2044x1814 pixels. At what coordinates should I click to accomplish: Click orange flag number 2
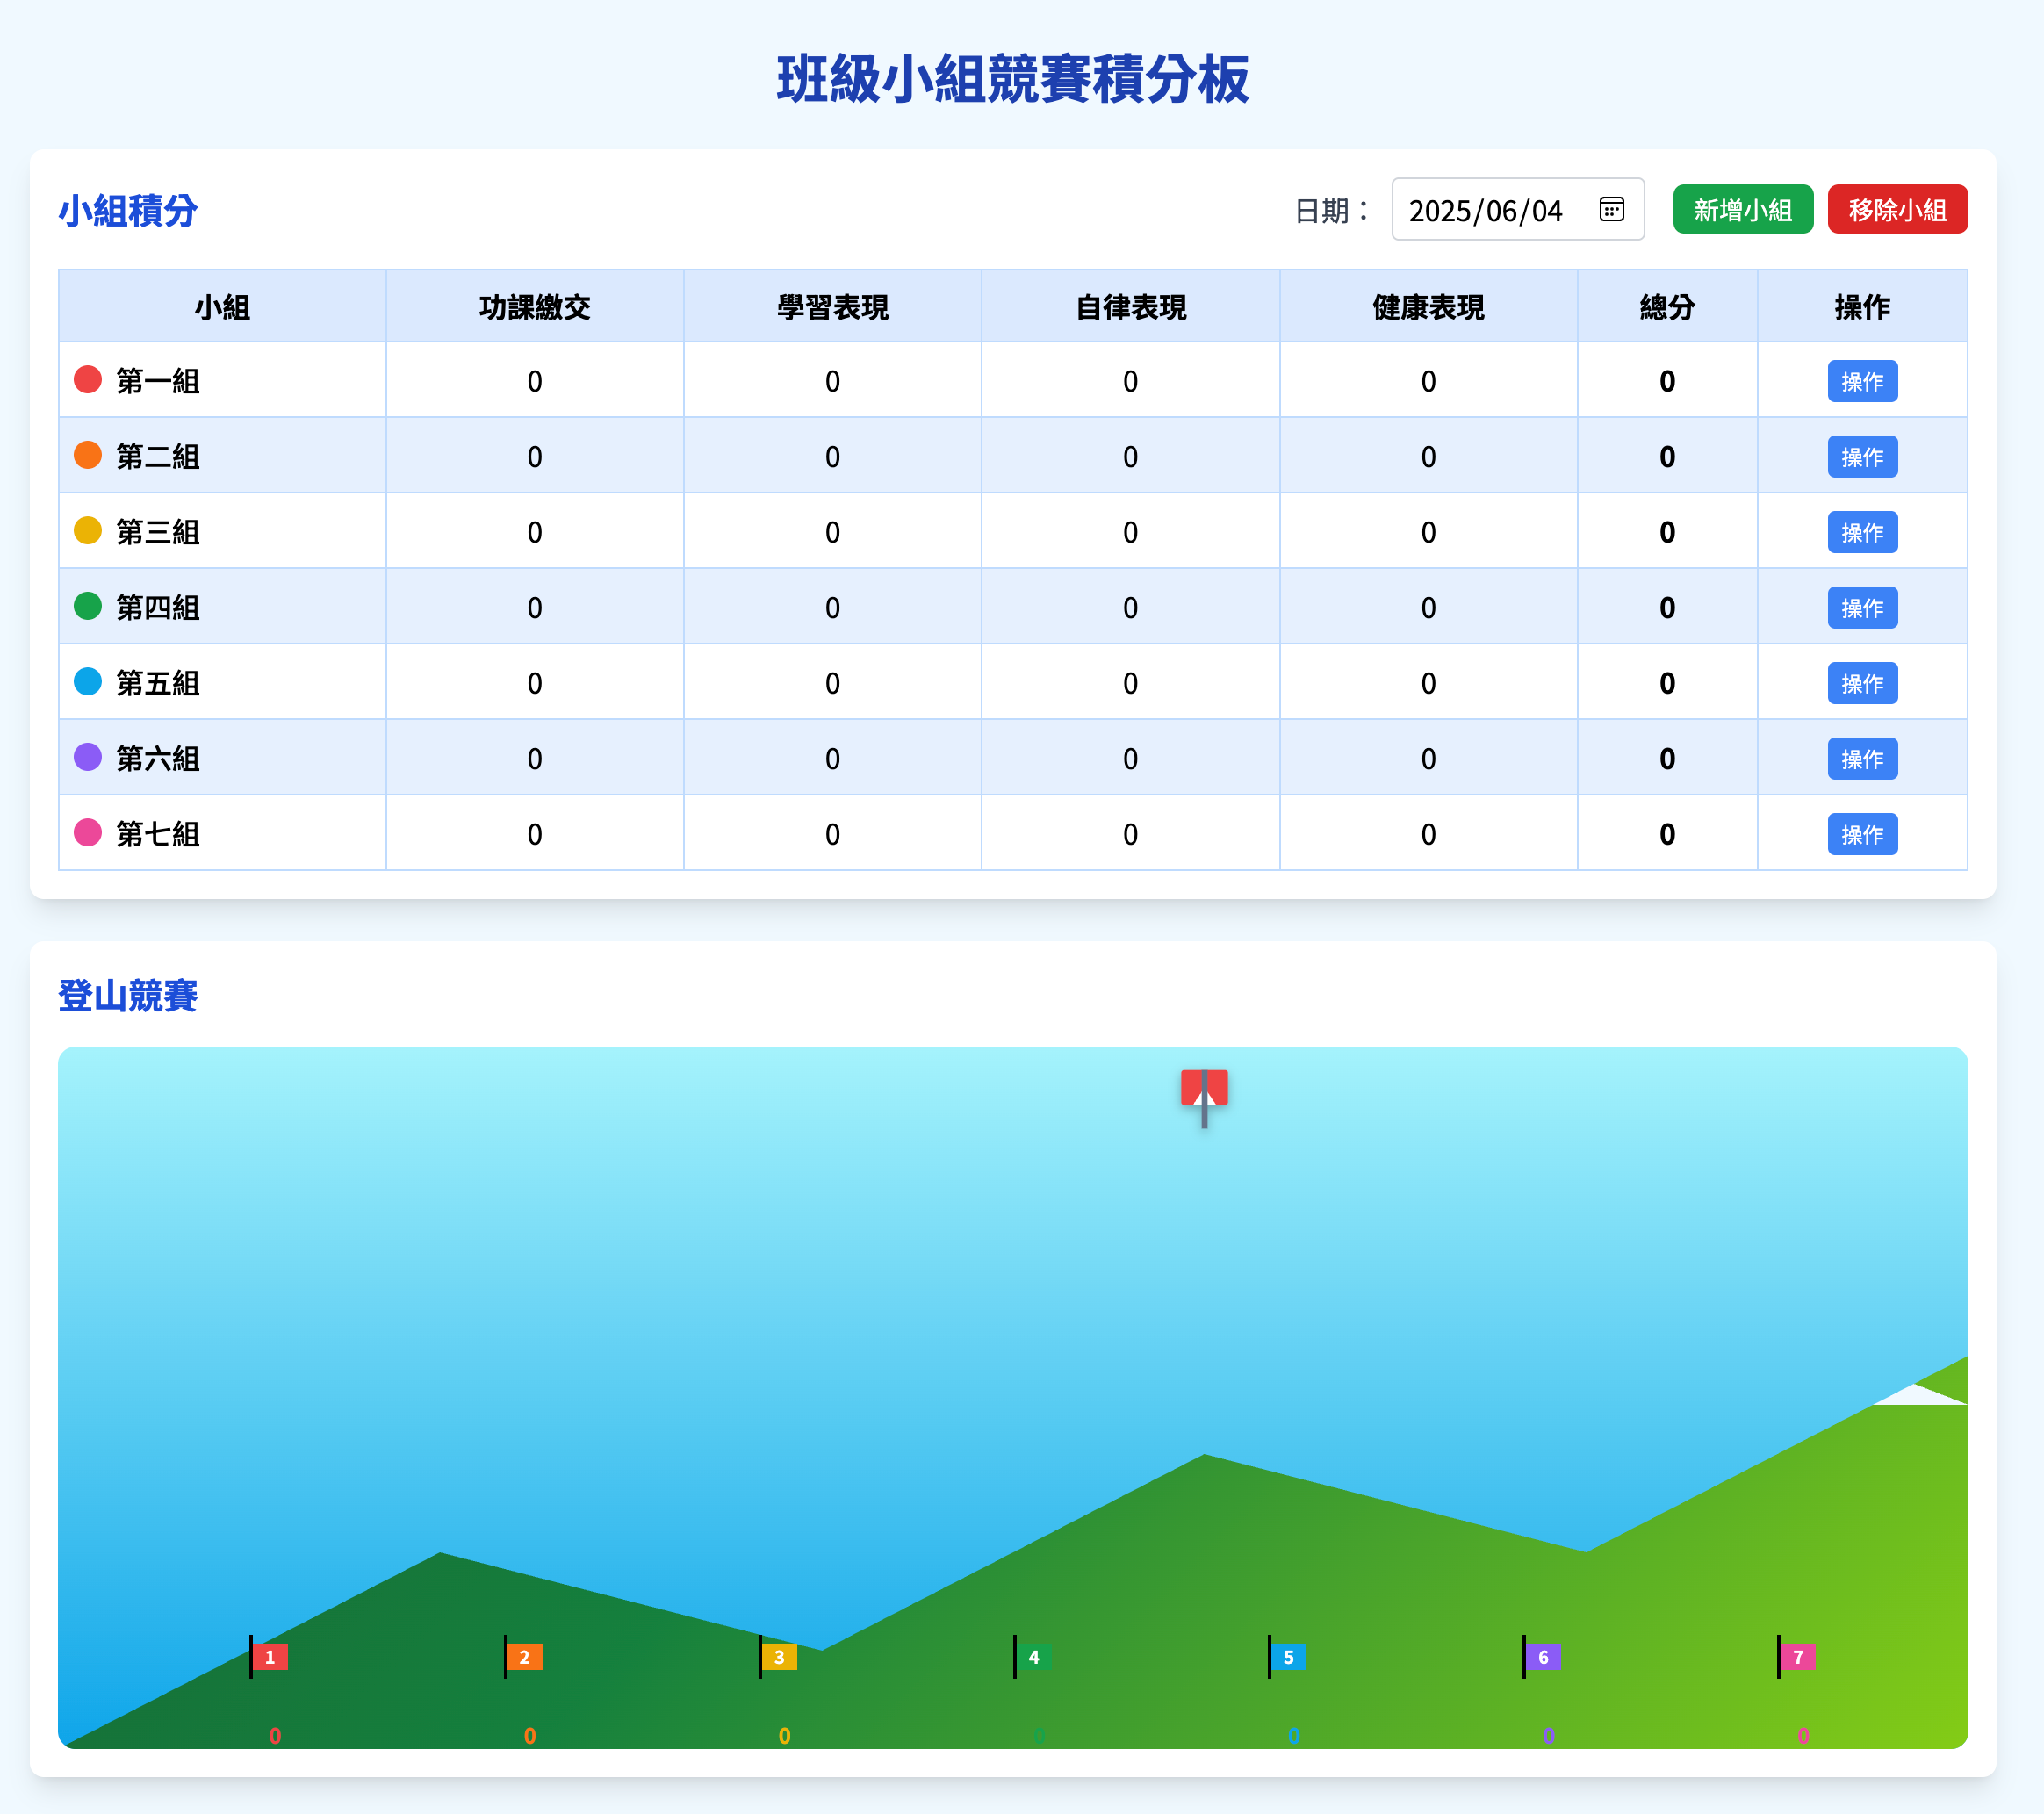[x=524, y=1657]
